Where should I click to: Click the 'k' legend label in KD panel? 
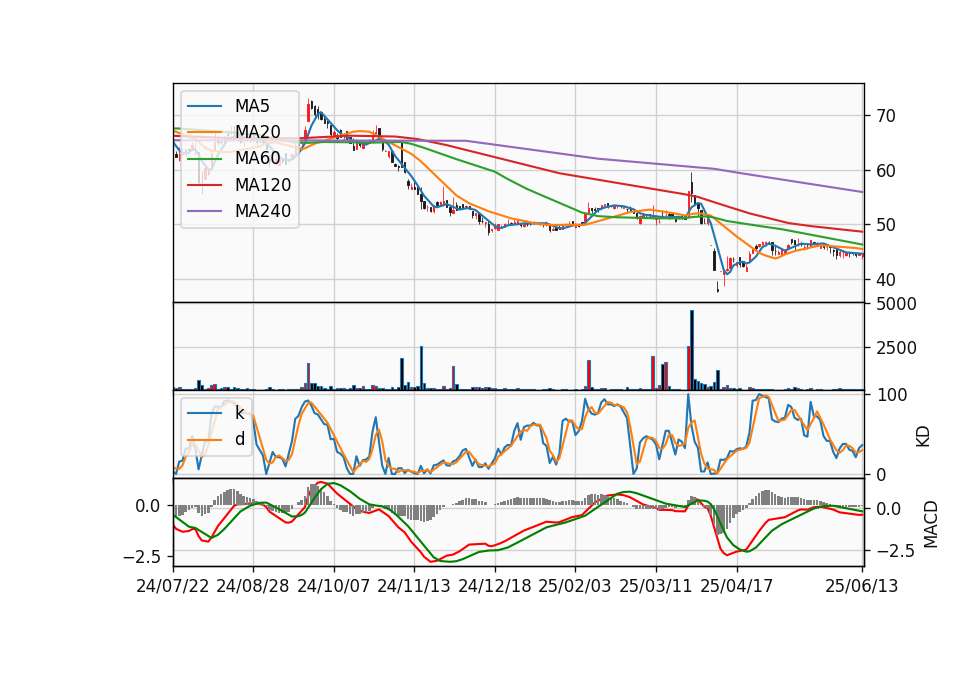point(240,413)
